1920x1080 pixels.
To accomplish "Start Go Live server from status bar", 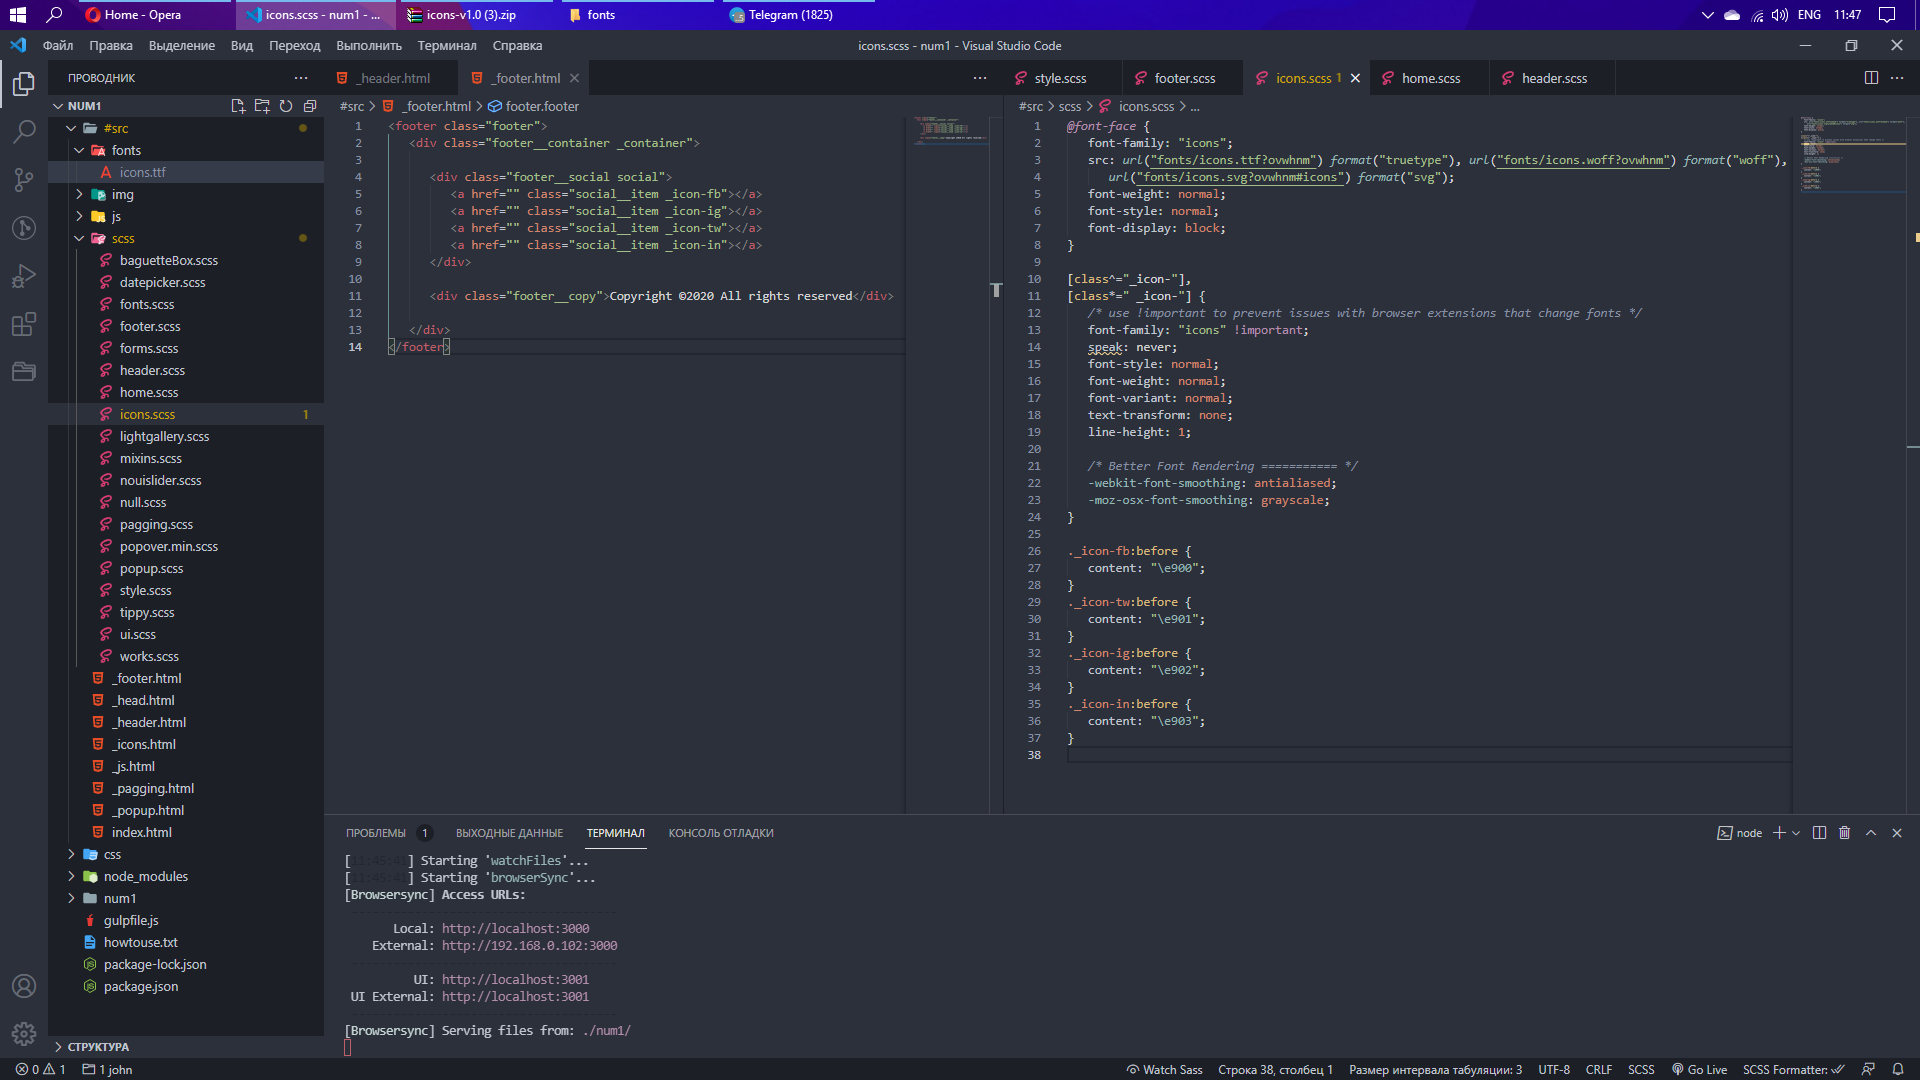I will 1699,1069.
